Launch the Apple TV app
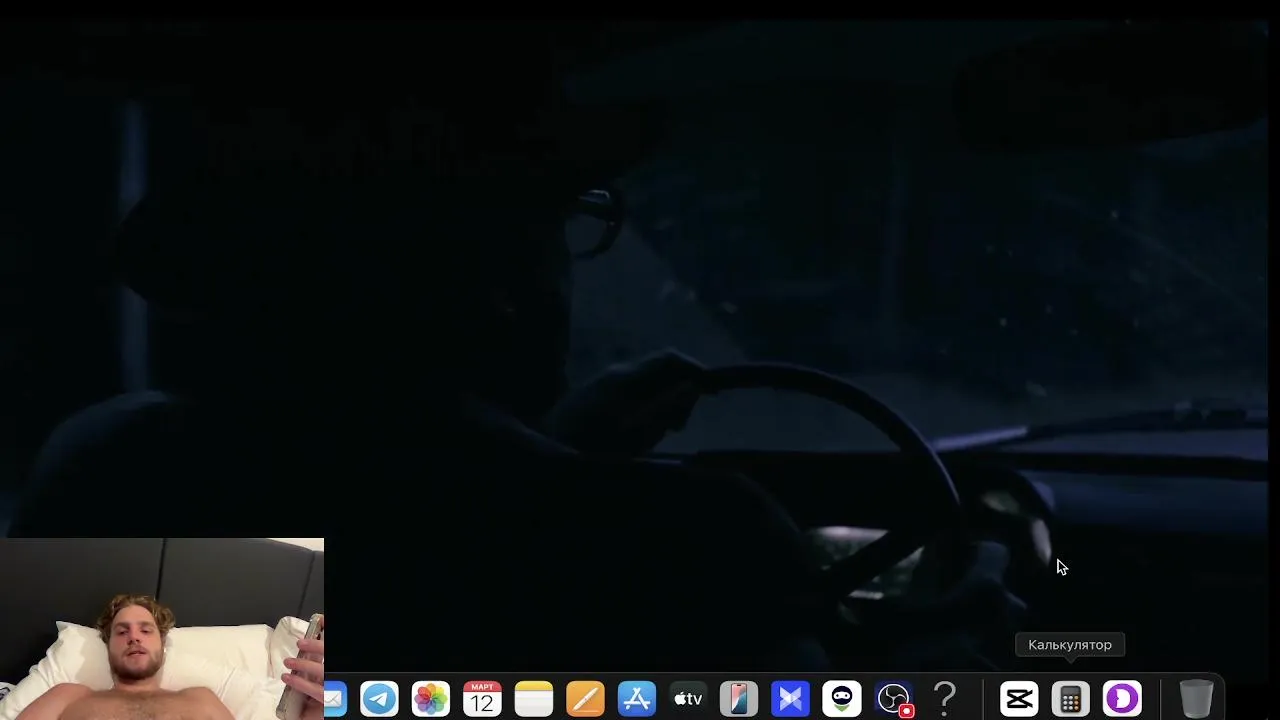This screenshot has height=720, width=1280. pyautogui.click(x=688, y=698)
